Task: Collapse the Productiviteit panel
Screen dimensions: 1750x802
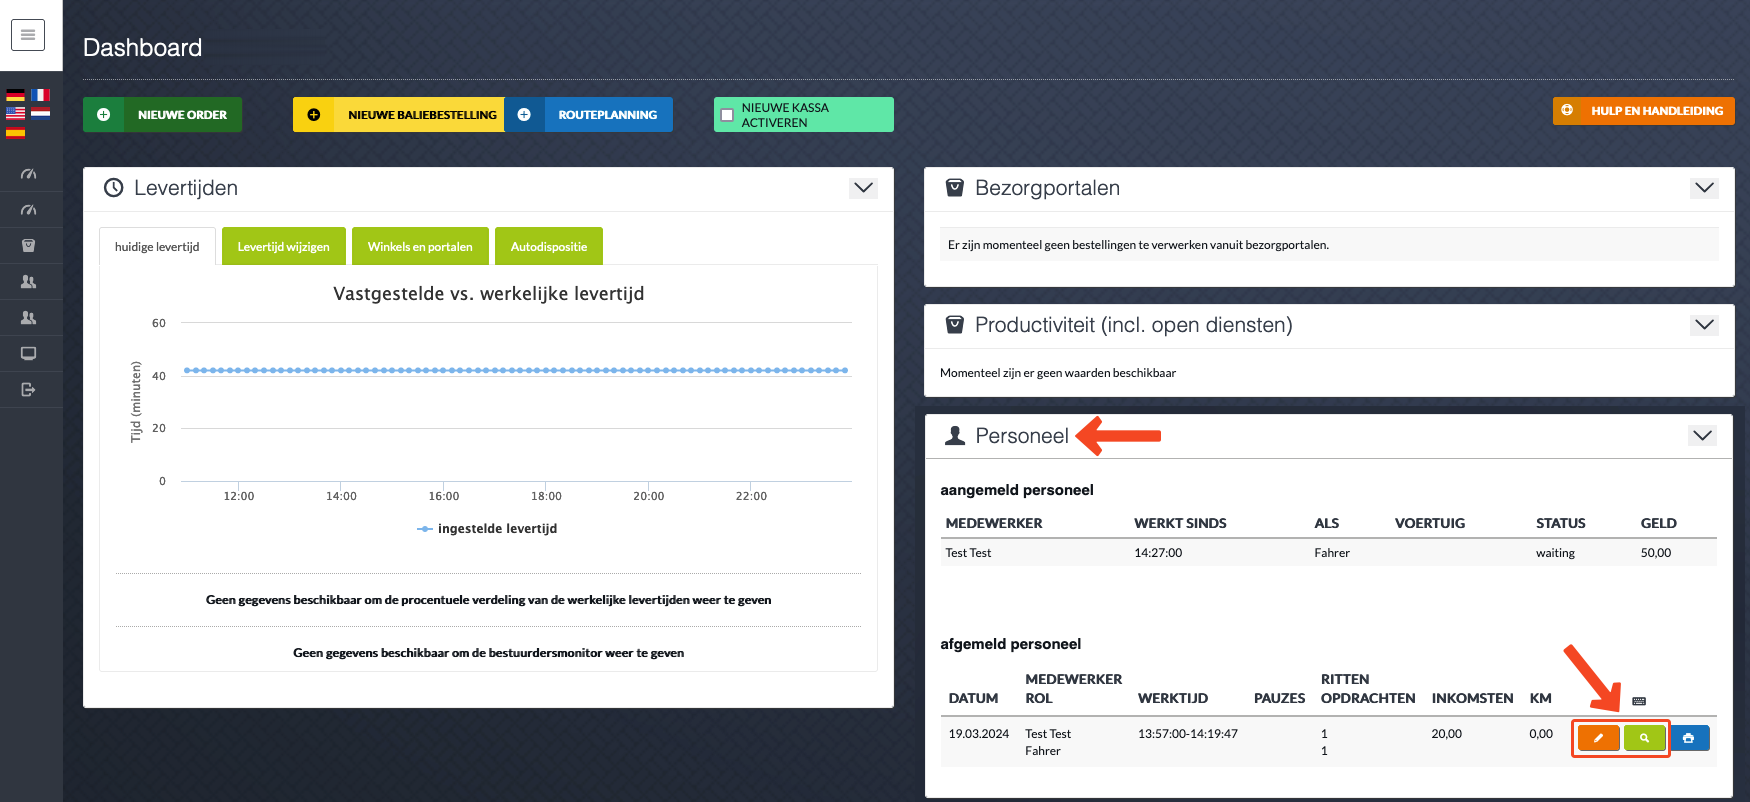Action: point(1705,325)
